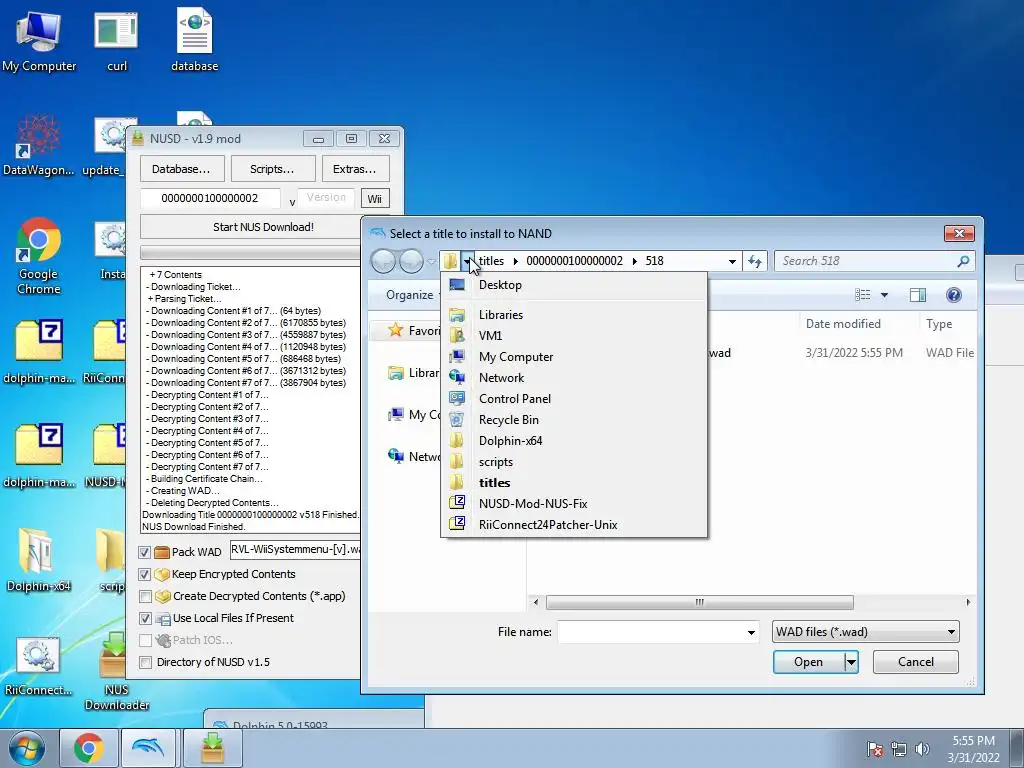The height and width of the screenshot is (768, 1024).
Task: Click the Extras... button in NUSD
Action: [355, 169]
